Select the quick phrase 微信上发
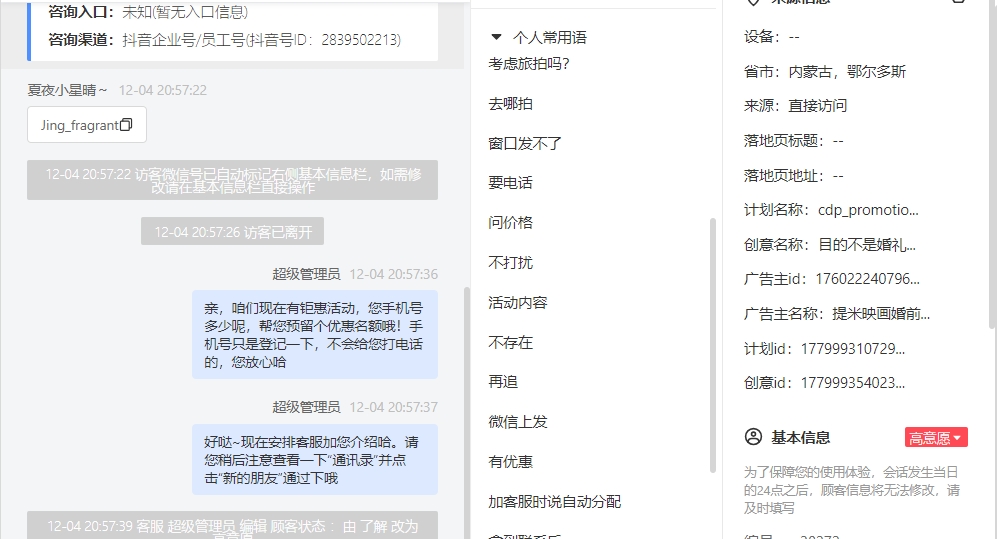Screen dimensions: 997x539 (518, 422)
